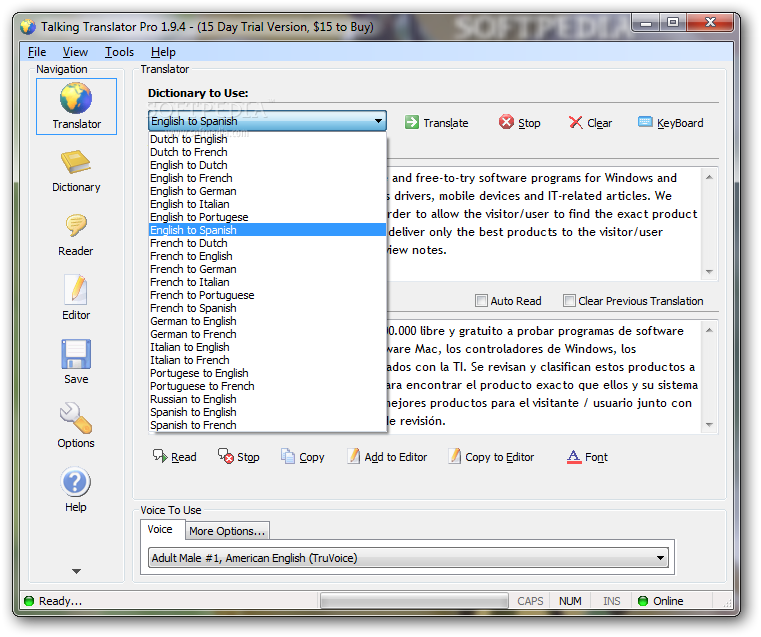Screen dimensions: 761x637
Task: Open the Dictionary book icon
Action: (x=76, y=162)
